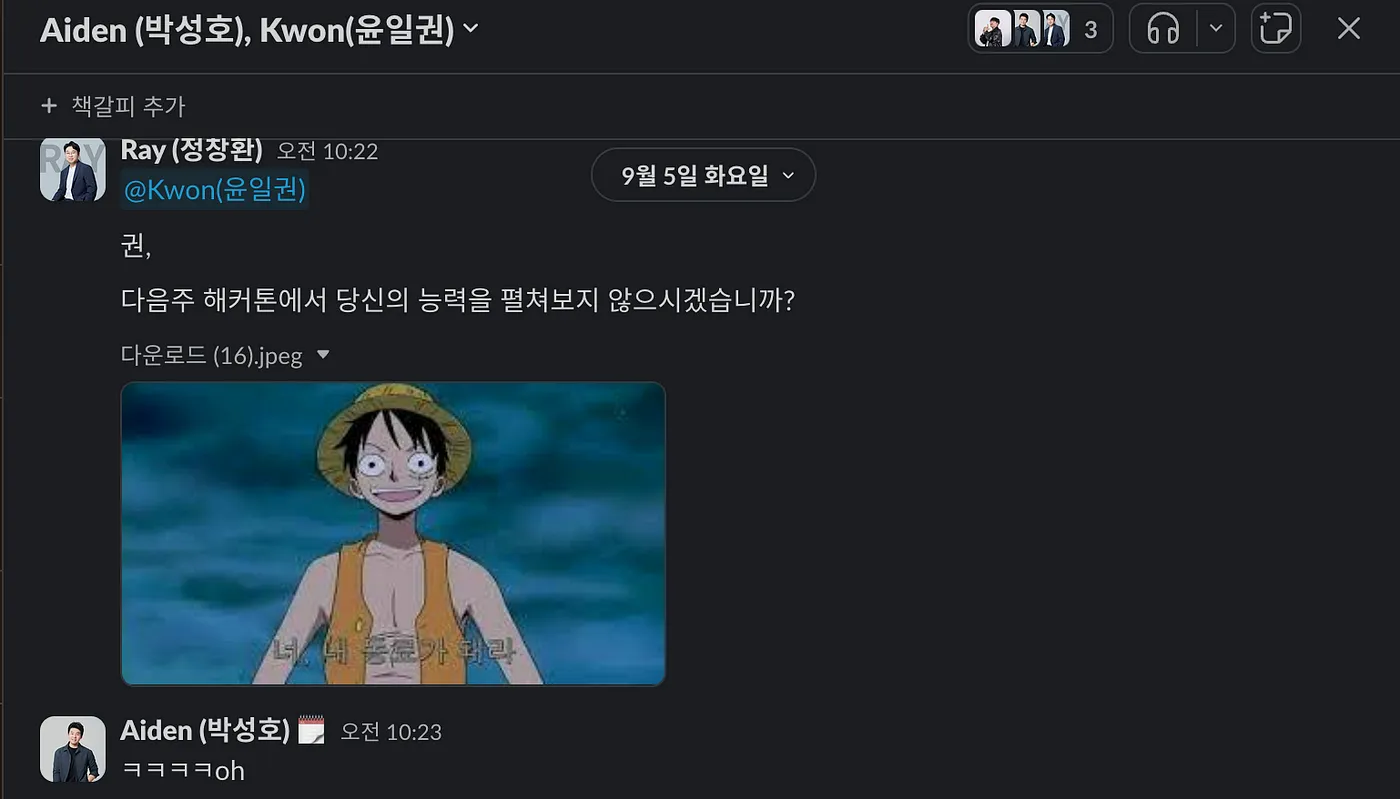
Task: Click the calendar status icon beside Aiden's name
Action: click(x=312, y=730)
